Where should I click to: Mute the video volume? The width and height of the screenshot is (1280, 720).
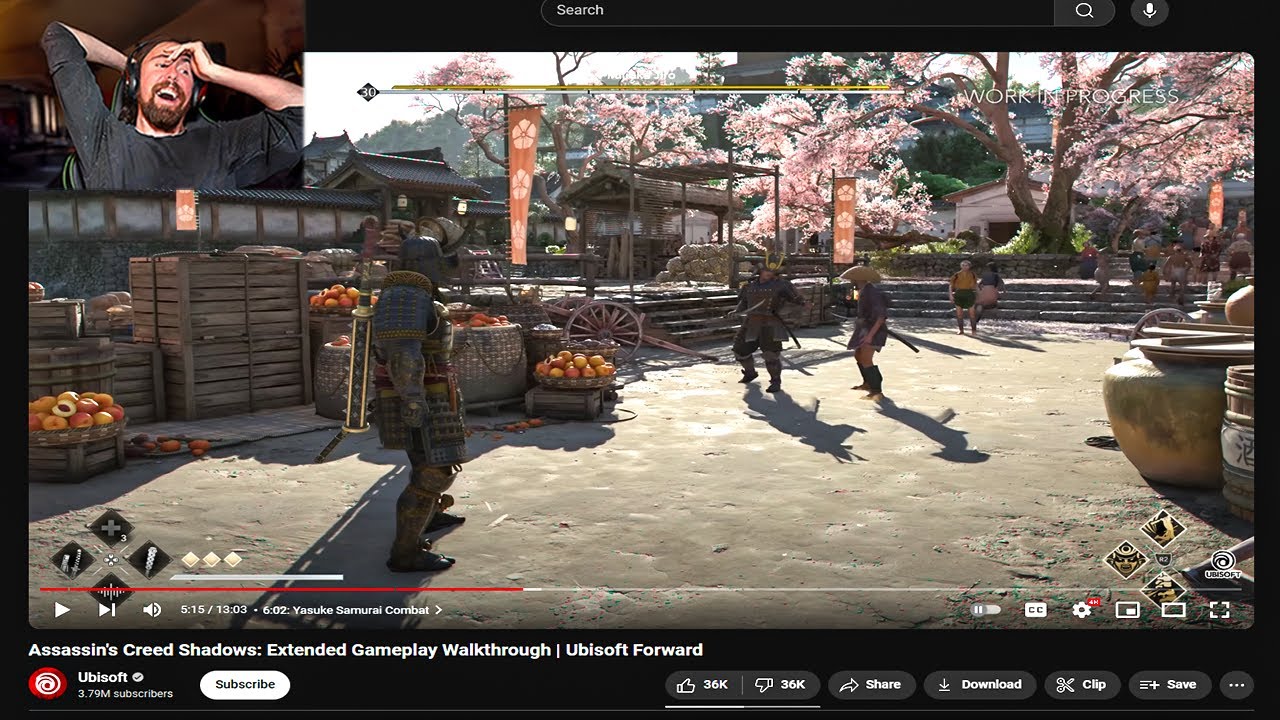coord(152,609)
